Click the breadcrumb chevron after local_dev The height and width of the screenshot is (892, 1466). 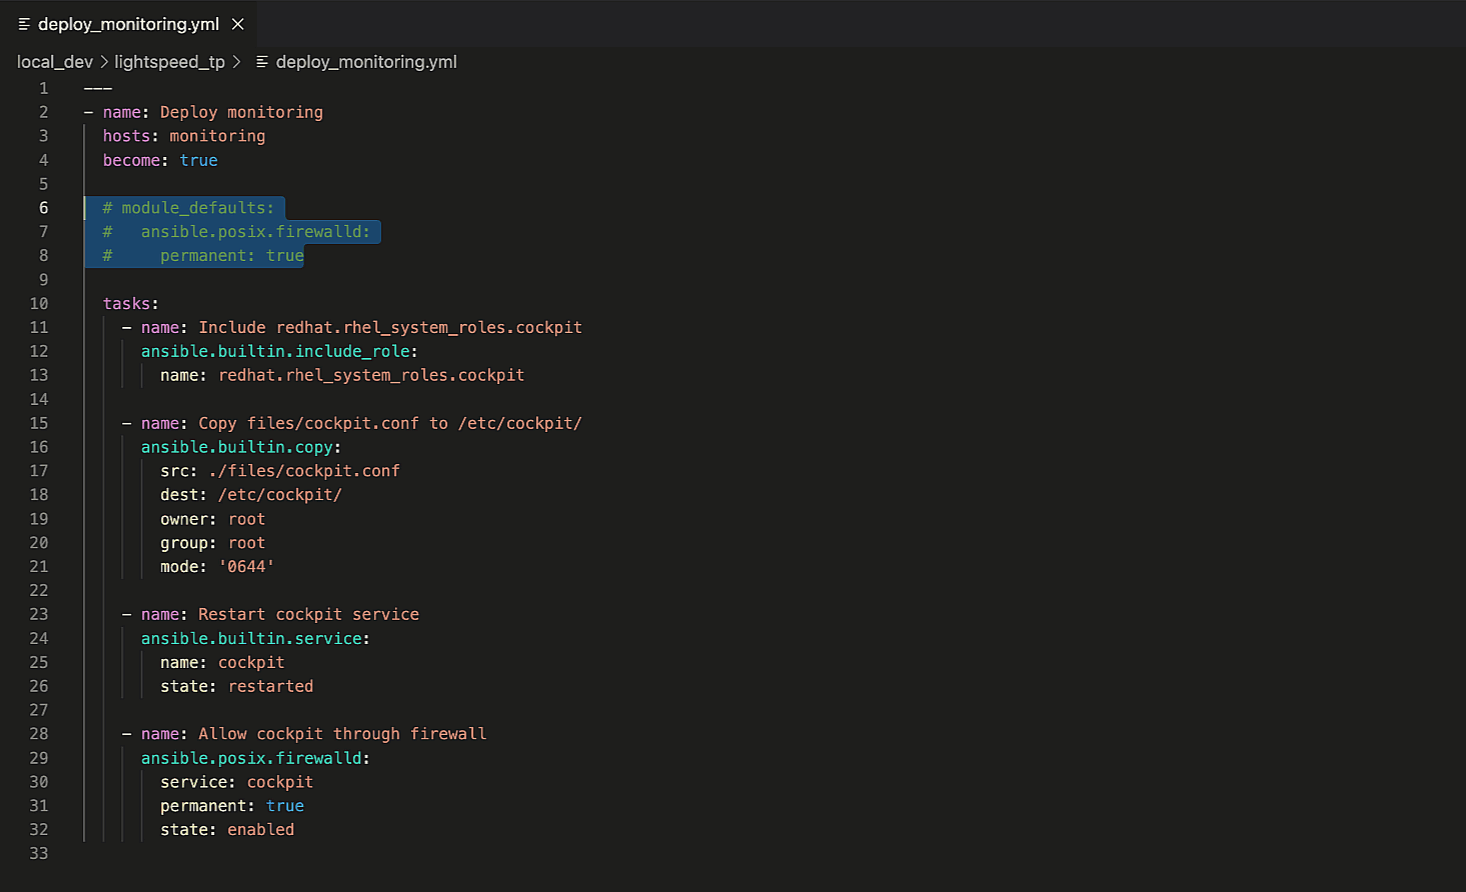click(x=104, y=62)
